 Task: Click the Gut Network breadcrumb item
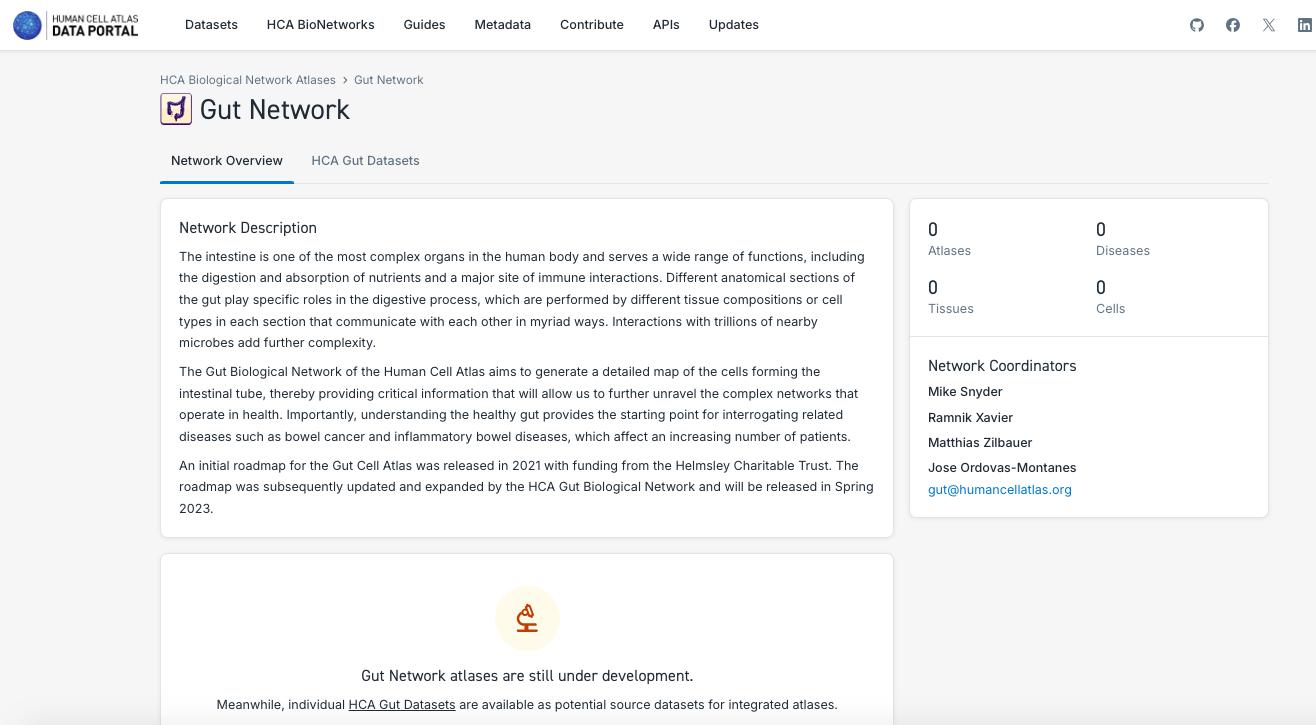pyautogui.click(x=388, y=80)
